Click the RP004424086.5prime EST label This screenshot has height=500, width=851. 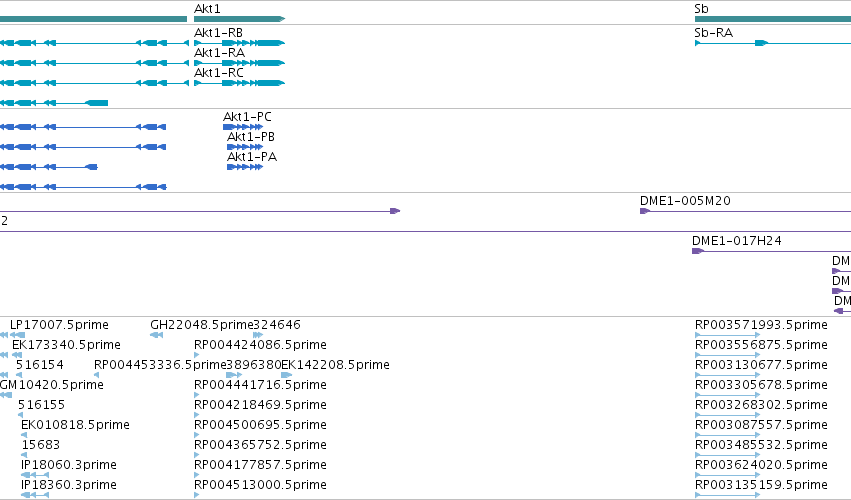click(261, 345)
